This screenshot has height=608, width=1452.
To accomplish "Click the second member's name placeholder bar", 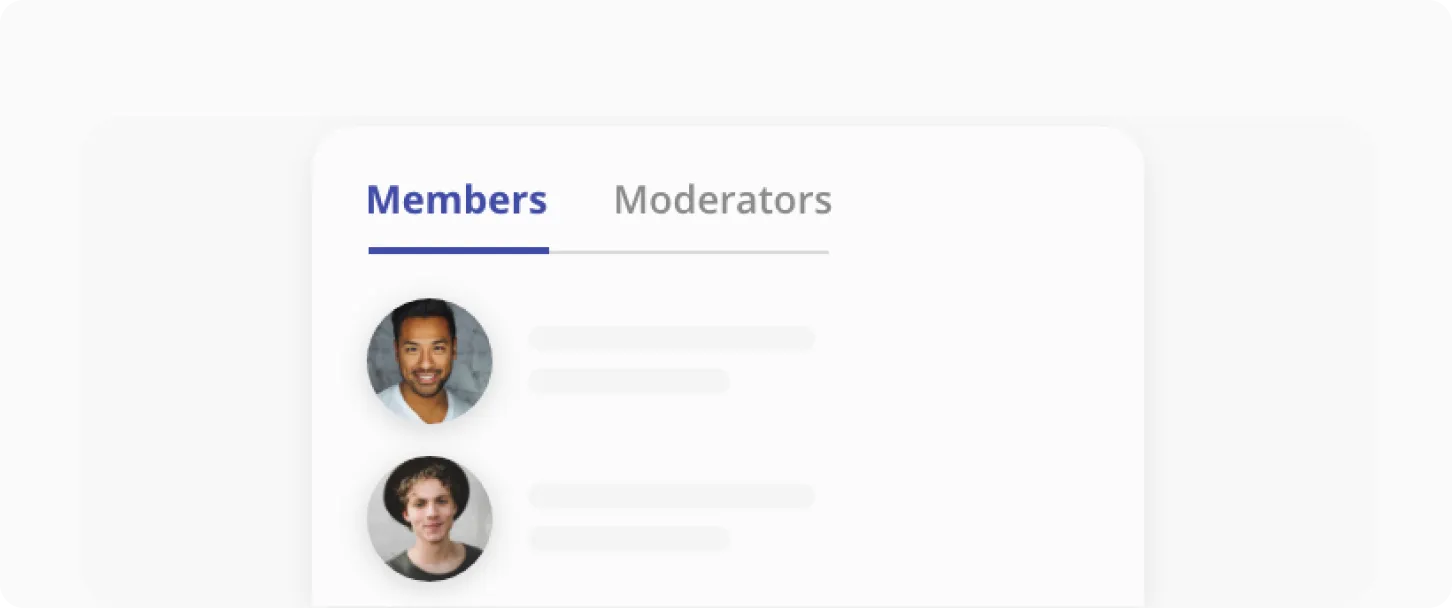I will [672, 495].
